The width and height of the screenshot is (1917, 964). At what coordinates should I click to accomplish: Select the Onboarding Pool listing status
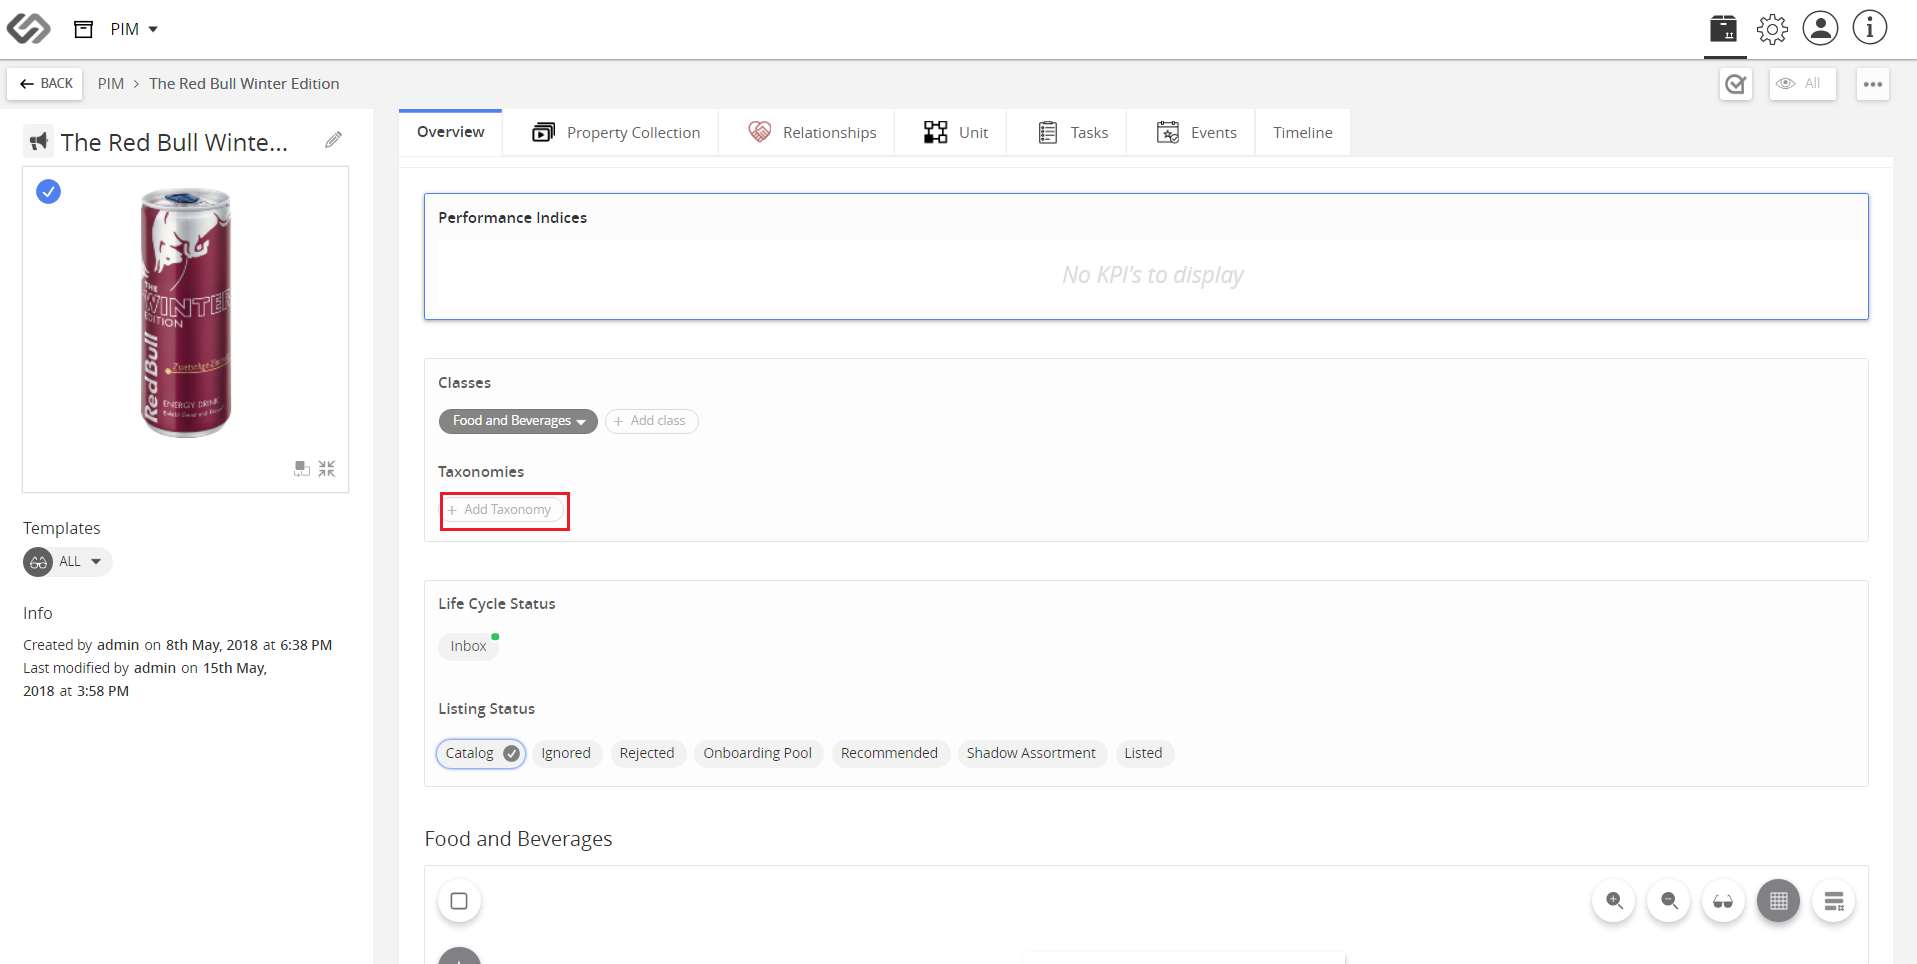pos(757,753)
